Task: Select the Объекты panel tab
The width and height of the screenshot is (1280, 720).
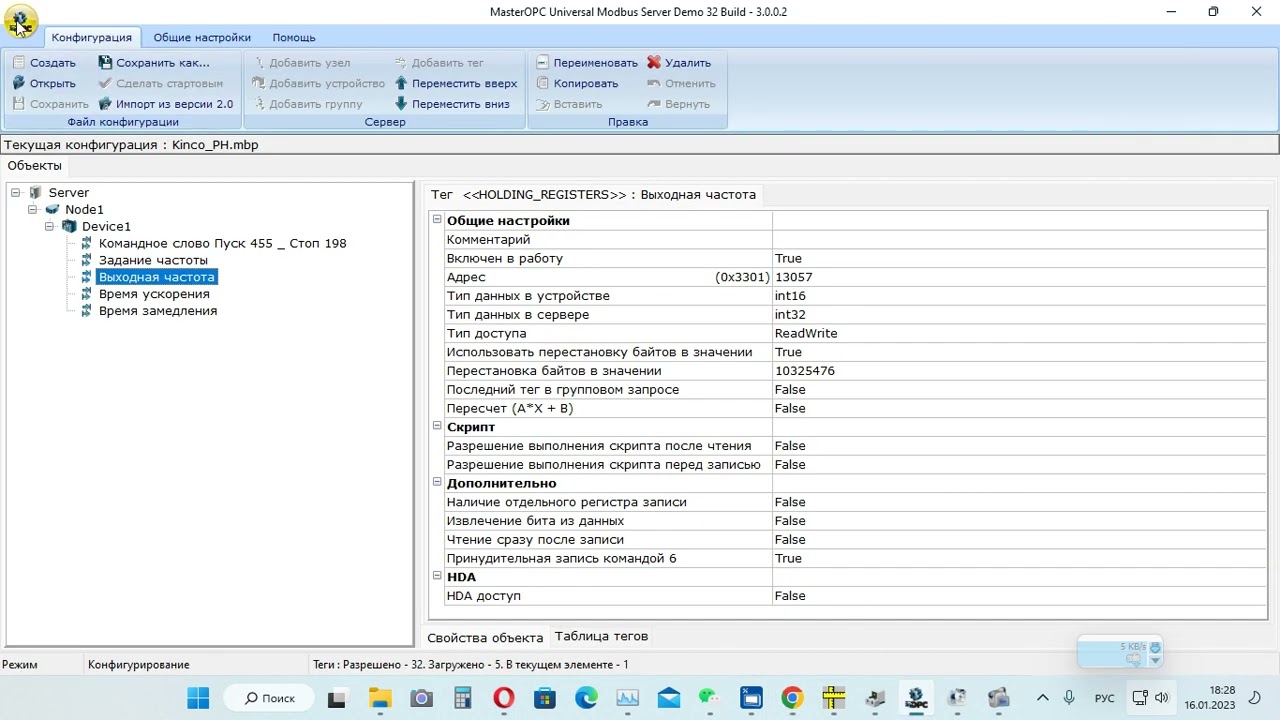Action: point(35,166)
